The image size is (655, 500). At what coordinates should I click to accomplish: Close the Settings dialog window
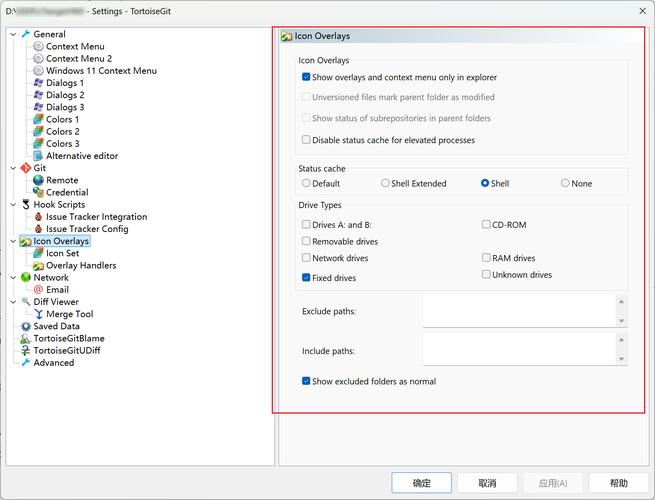click(642, 11)
